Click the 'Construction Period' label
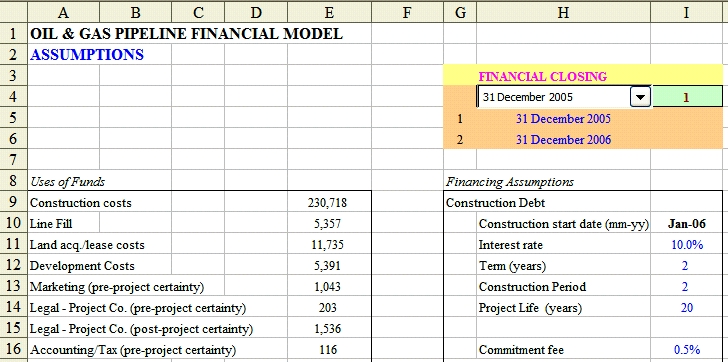This screenshot has height=362, width=728. point(532,287)
